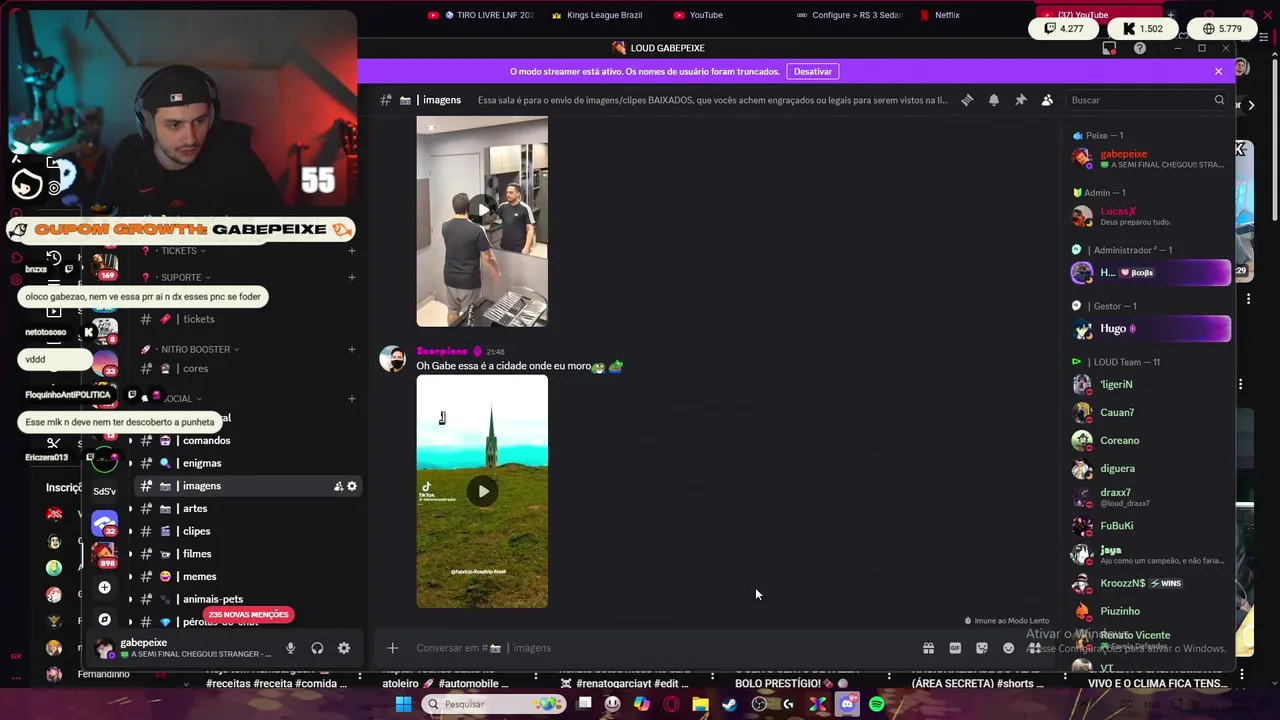Open the enigmas channel
Screen dimensions: 1280x720
click(x=201, y=464)
